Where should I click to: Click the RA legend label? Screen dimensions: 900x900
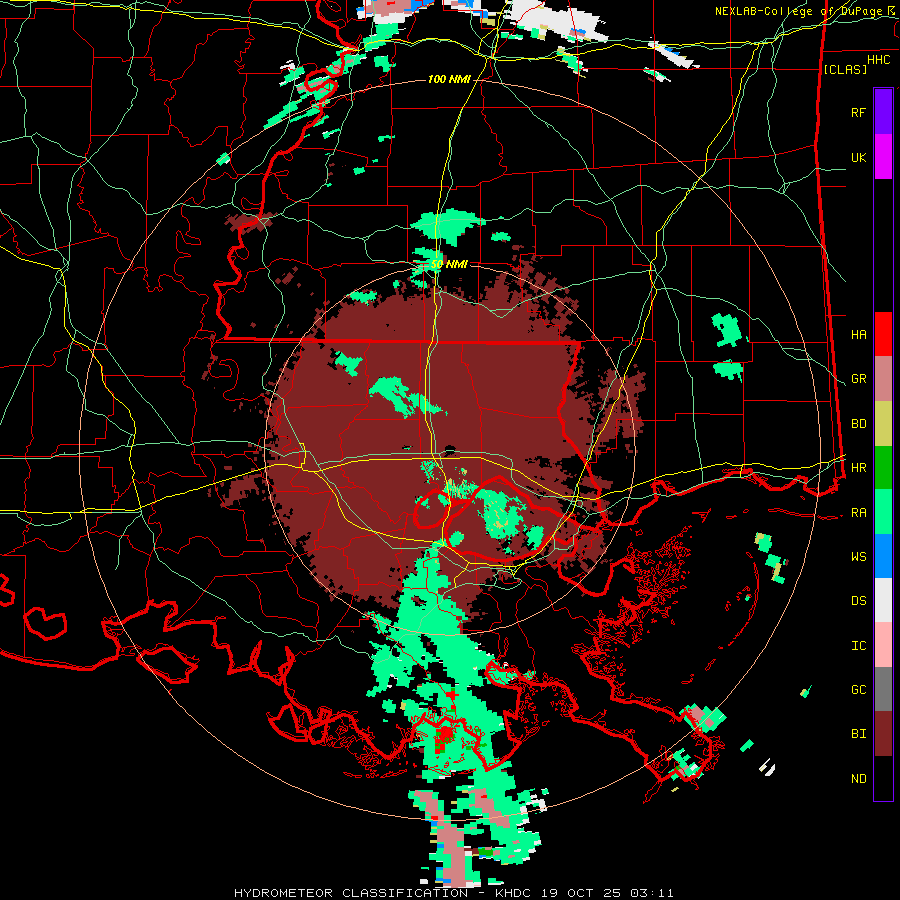point(858,513)
